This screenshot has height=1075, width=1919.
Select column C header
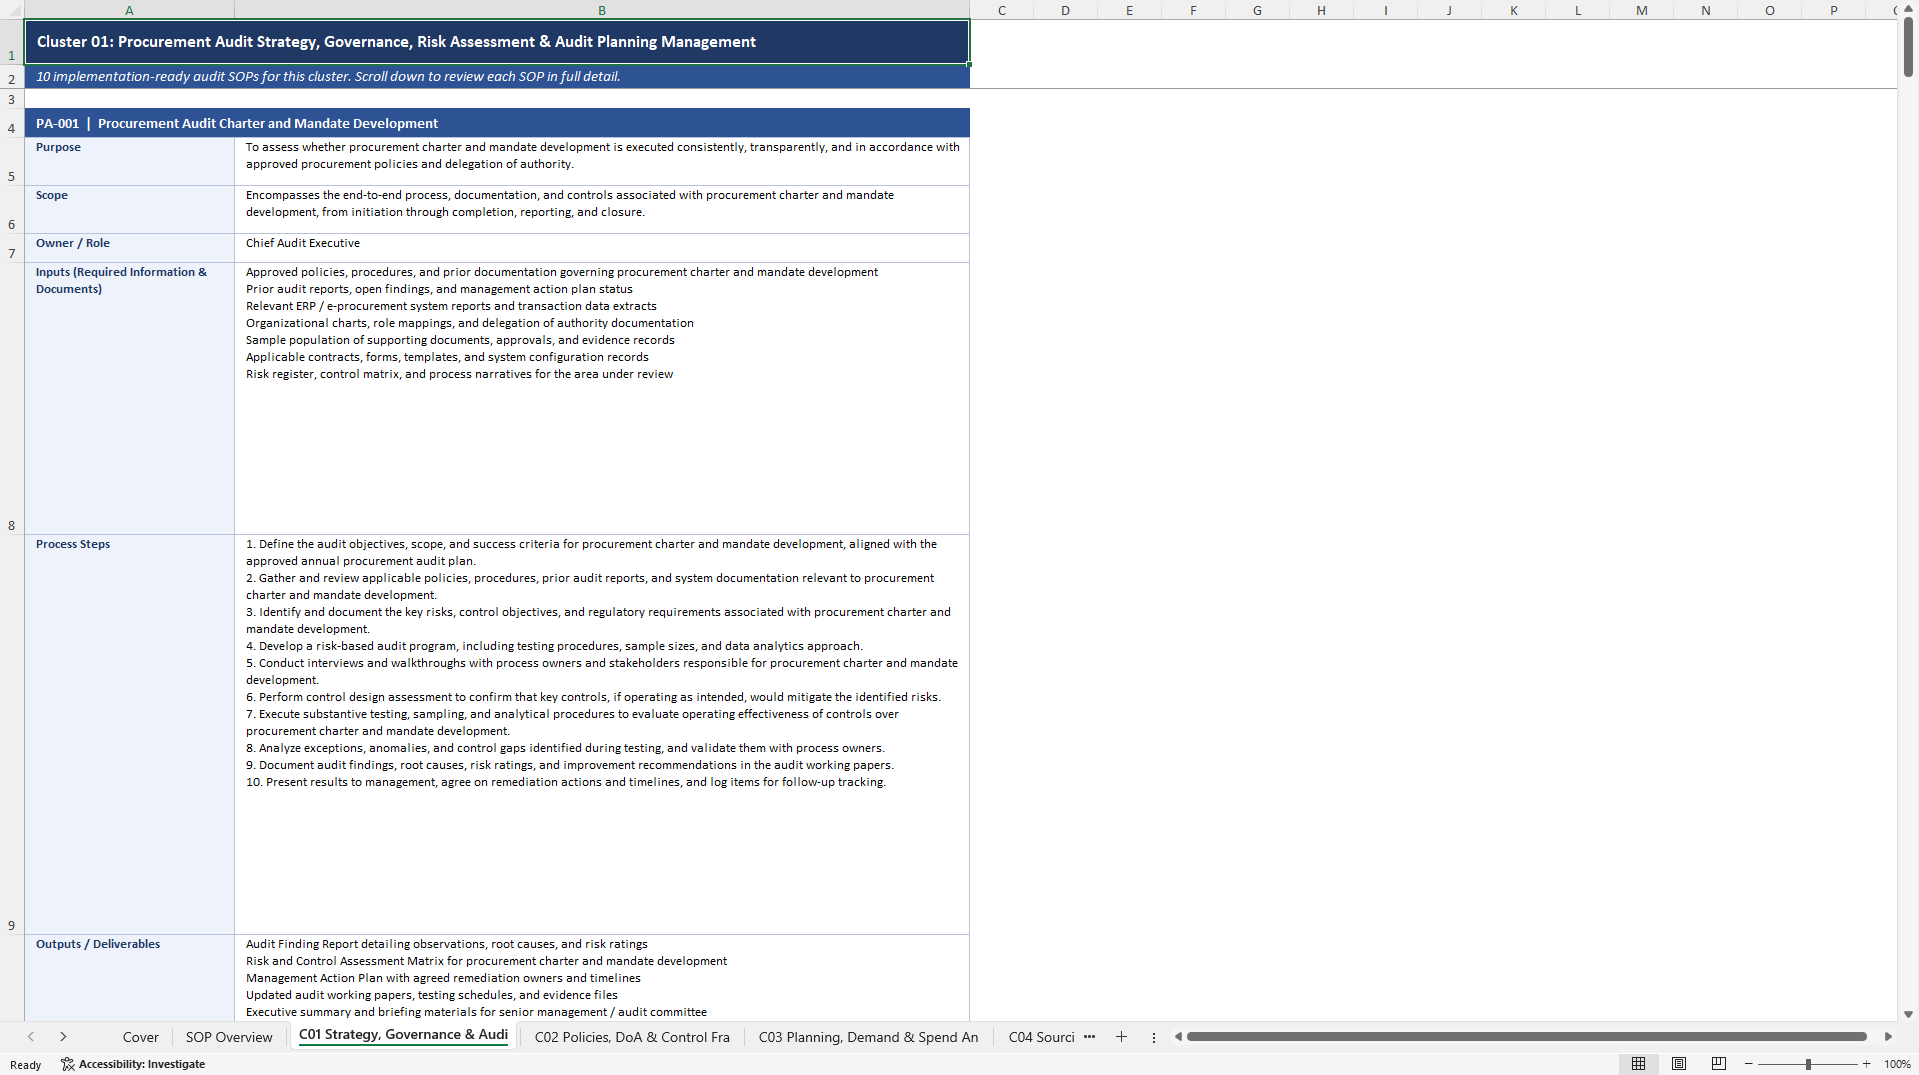pyautogui.click(x=1001, y=10)
